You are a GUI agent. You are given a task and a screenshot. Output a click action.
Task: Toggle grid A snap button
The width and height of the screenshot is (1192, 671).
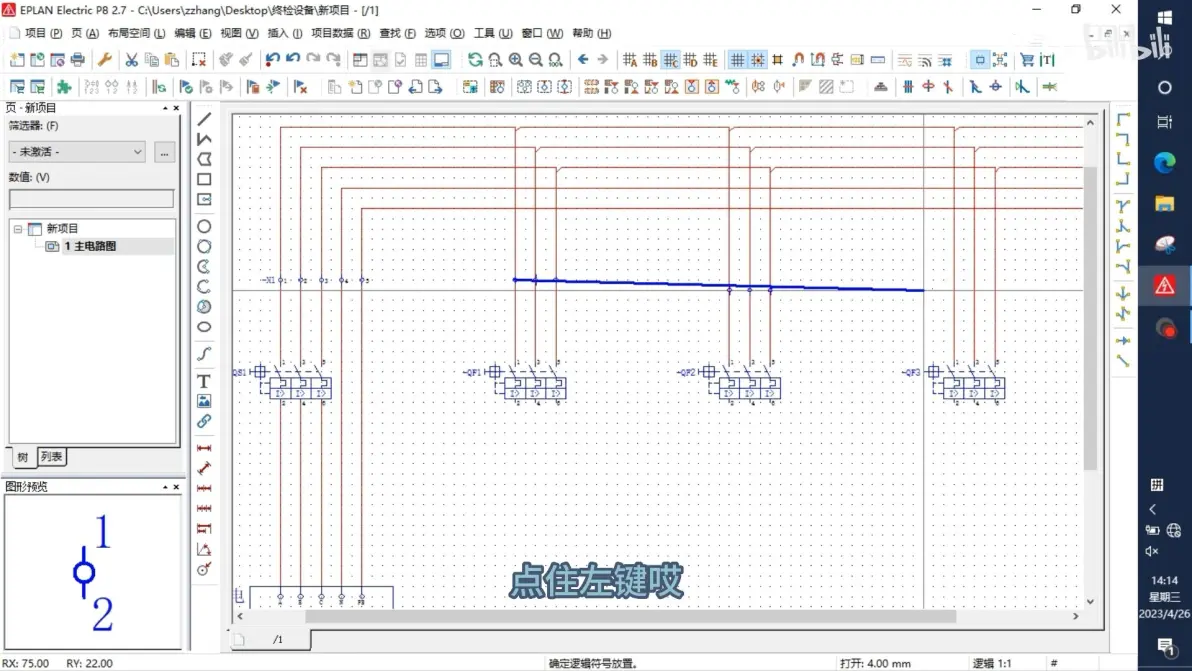click(x=630, y=59)
